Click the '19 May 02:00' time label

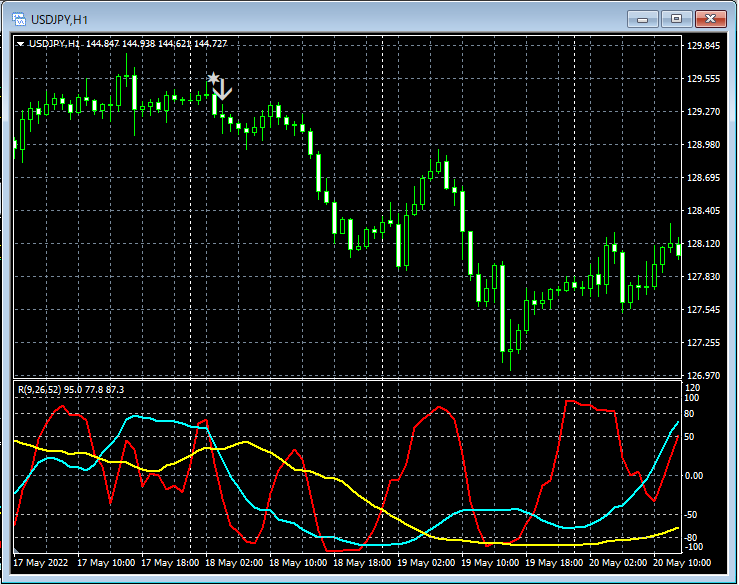tap(426, 563)
